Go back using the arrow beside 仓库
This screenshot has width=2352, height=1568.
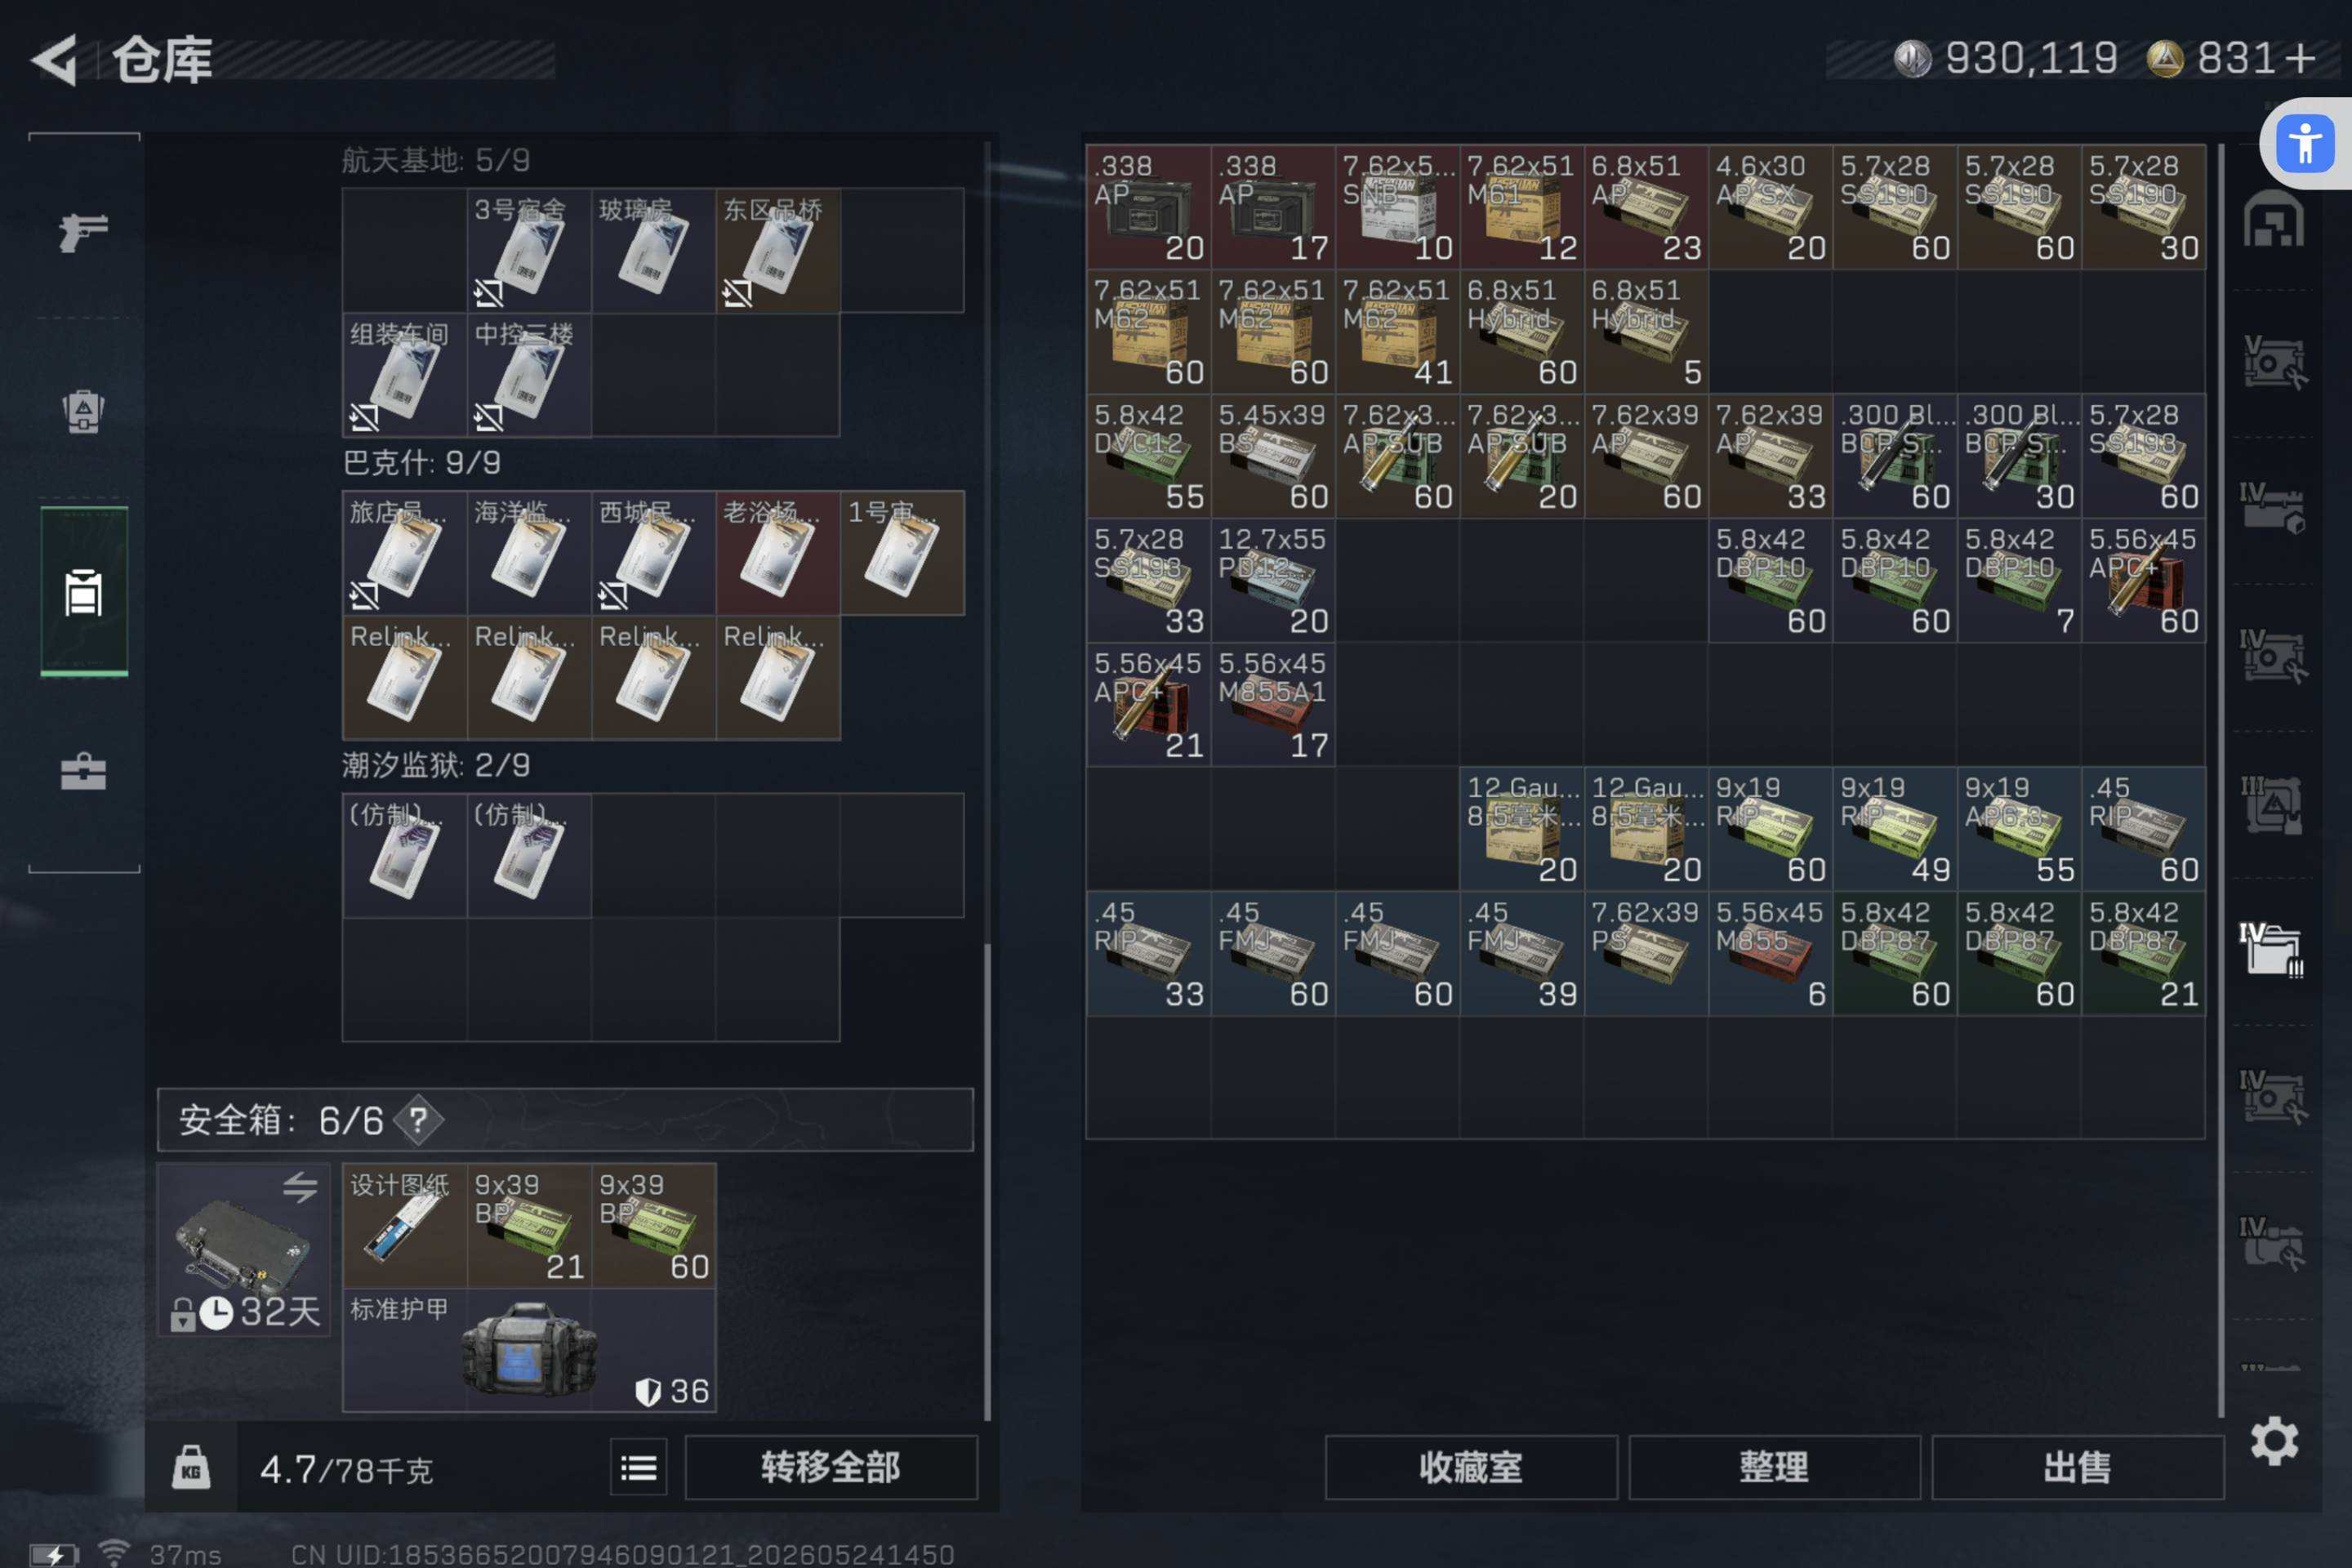point(55,60)
